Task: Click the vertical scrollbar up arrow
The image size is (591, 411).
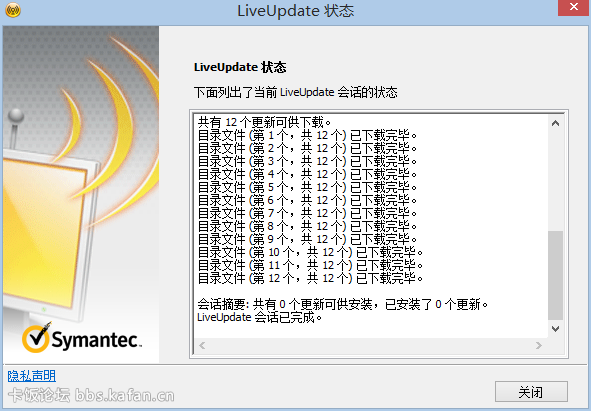Action: click(x=555, y=123)
